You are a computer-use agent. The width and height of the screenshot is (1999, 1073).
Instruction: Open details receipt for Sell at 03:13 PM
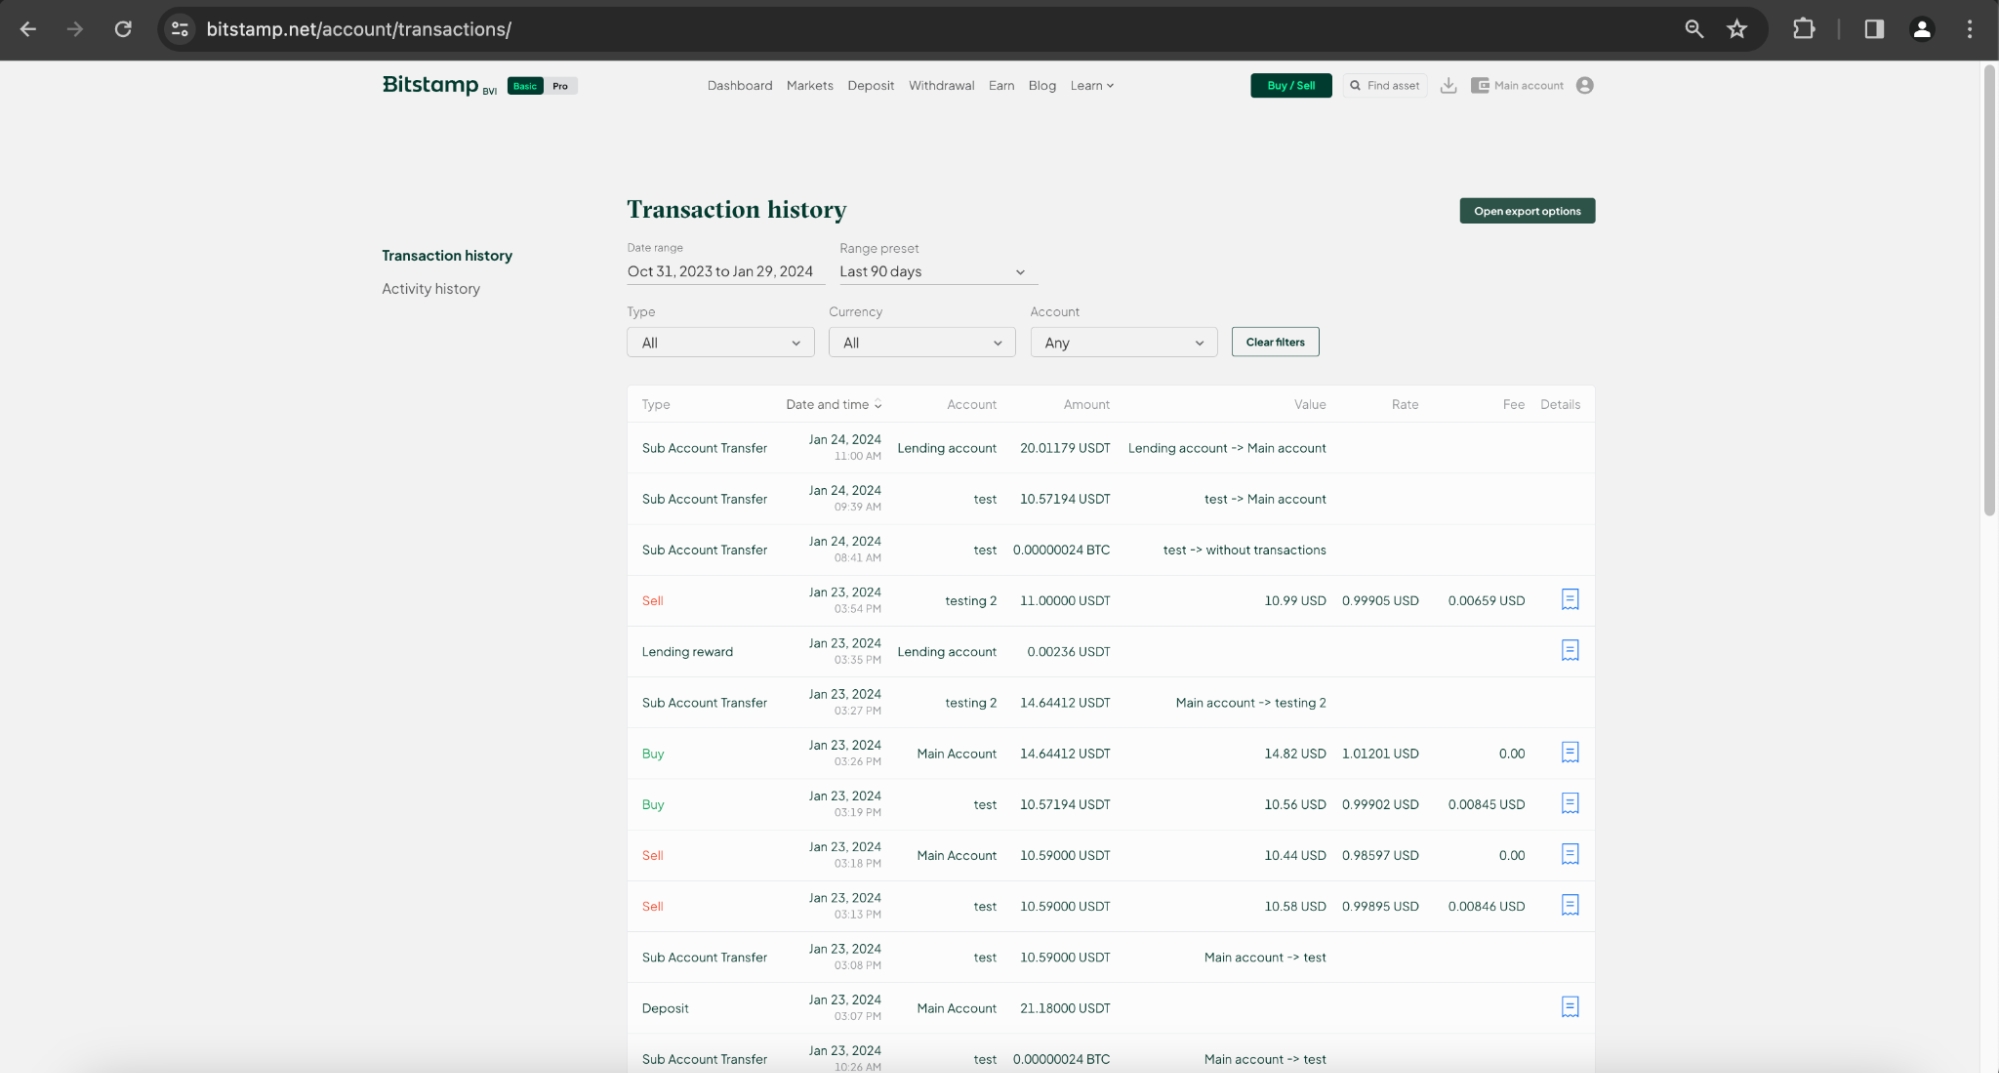tap(1570, 905)
